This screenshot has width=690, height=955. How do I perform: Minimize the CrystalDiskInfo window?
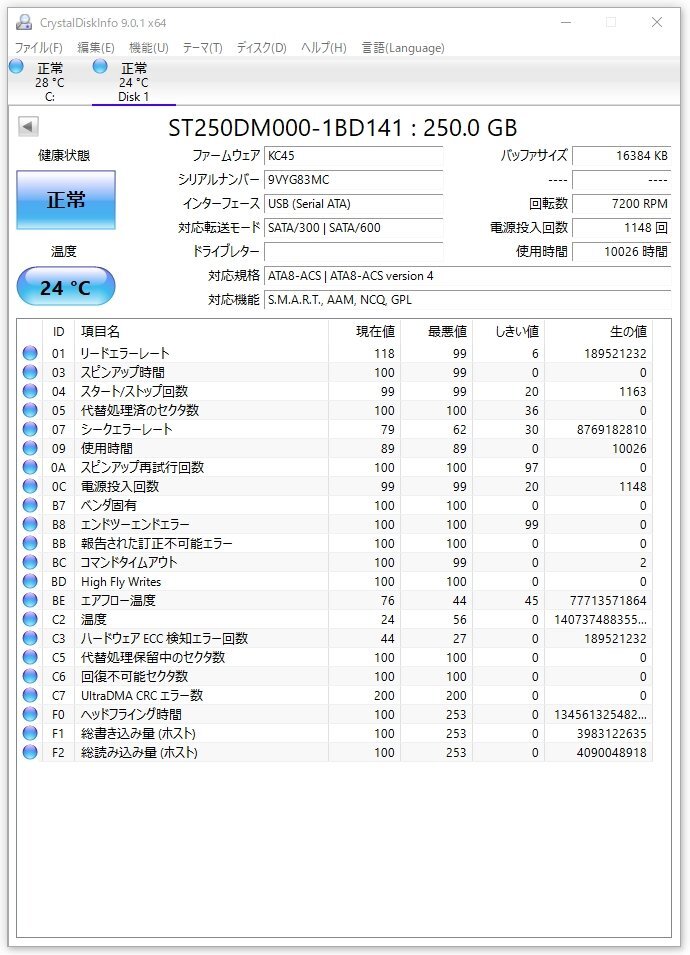(x=566, y=23)
